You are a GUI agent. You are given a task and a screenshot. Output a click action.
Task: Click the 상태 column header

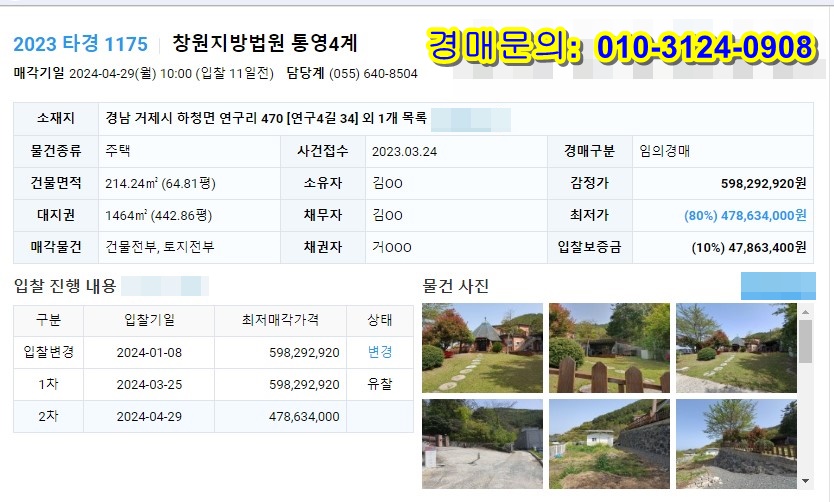pos(380,320)
